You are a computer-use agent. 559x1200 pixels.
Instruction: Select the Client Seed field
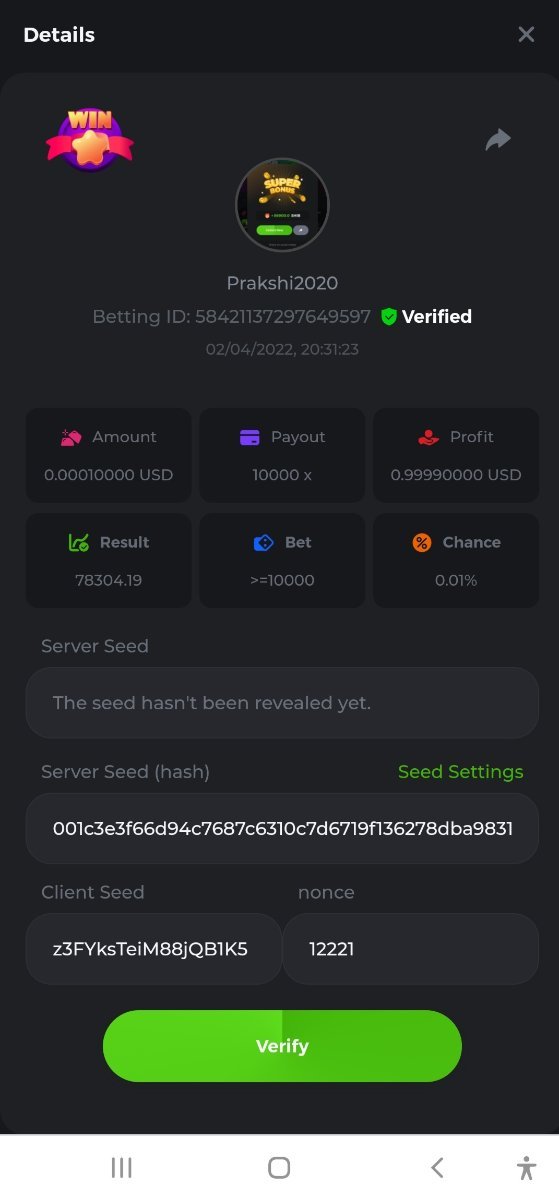154,949
